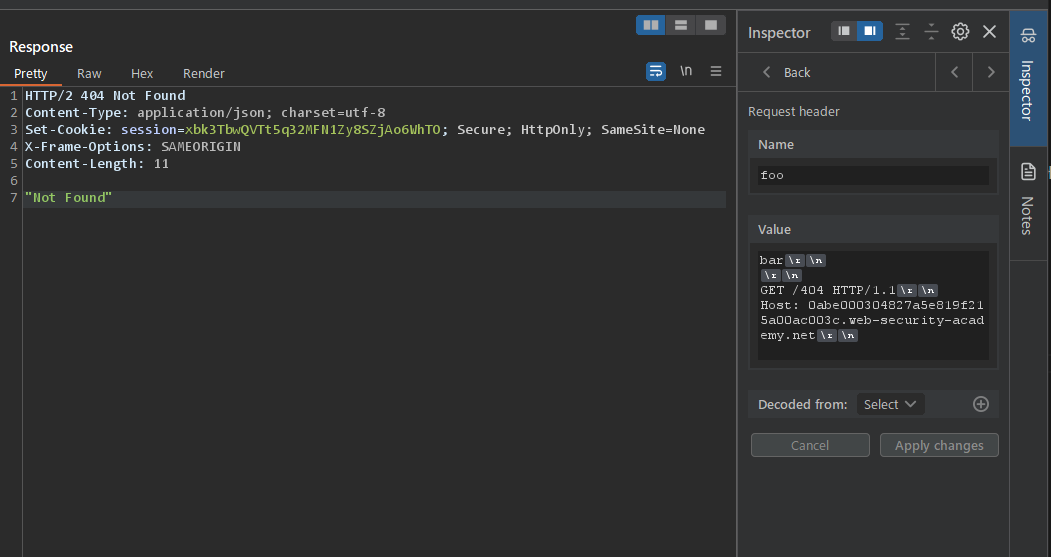Viewport: 1051px width, 557px height.
Task: Close the Inspector panel
Action: [x=989, y=32]
